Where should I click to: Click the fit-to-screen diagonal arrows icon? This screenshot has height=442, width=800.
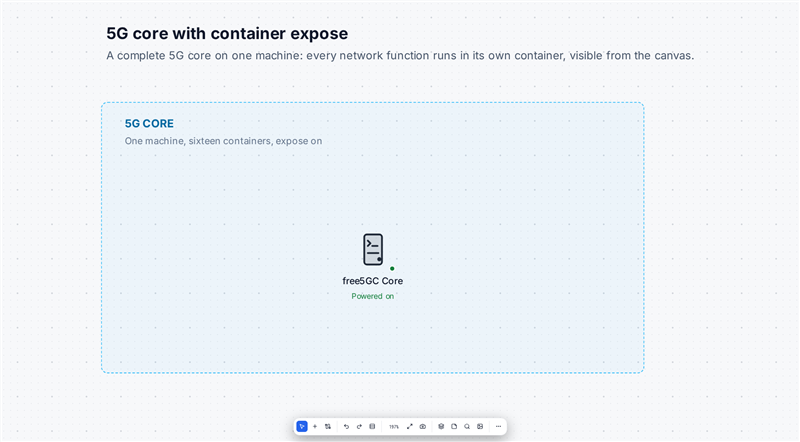click(409, 426)
